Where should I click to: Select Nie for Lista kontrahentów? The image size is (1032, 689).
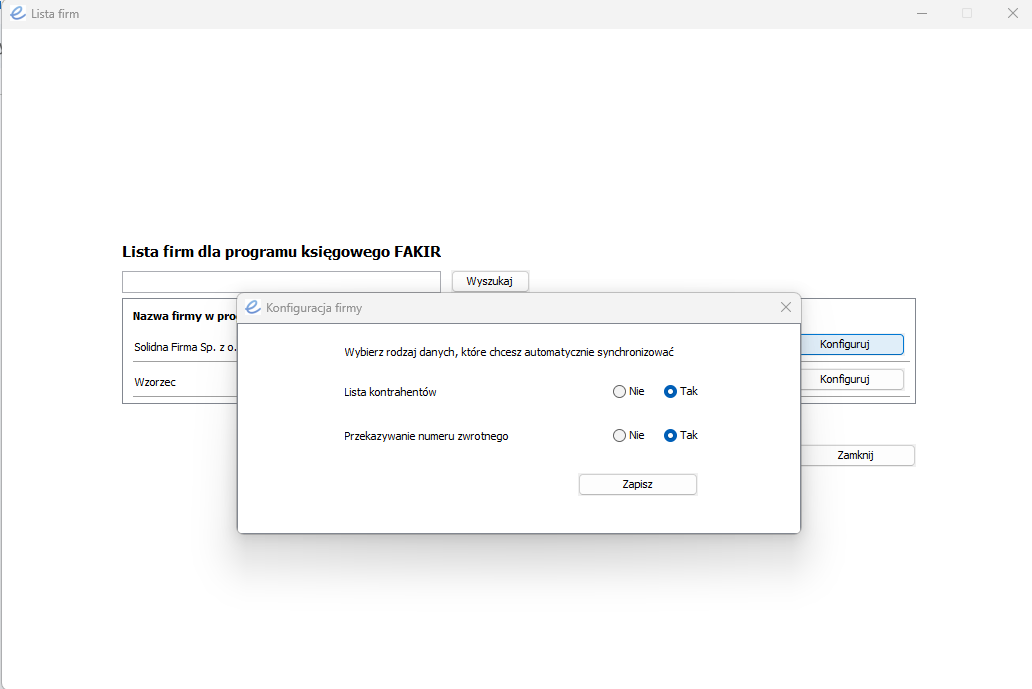point(619,392)
